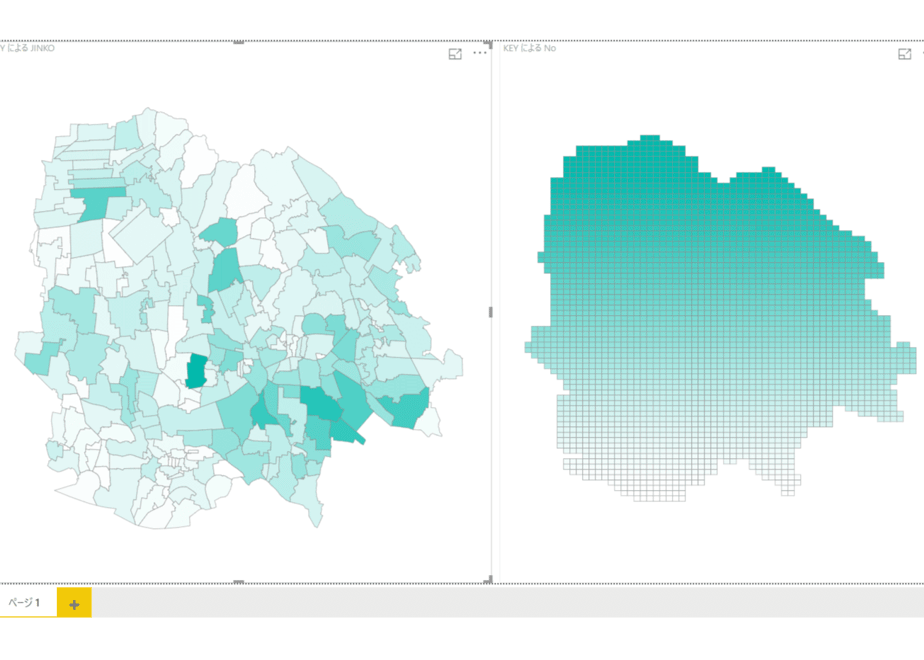Grab the top-center resize handle of JINKO visual
924x660 pixels.
[239, 42]
